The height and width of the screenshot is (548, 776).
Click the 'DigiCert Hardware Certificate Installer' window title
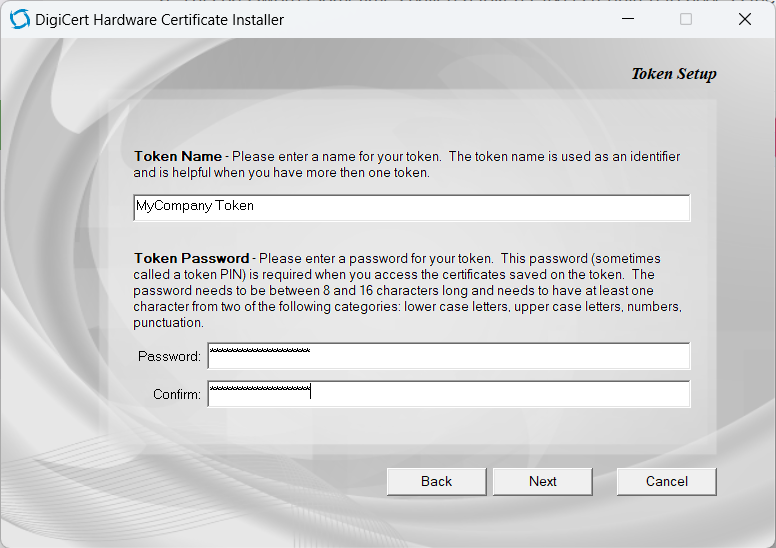[159, 20]
